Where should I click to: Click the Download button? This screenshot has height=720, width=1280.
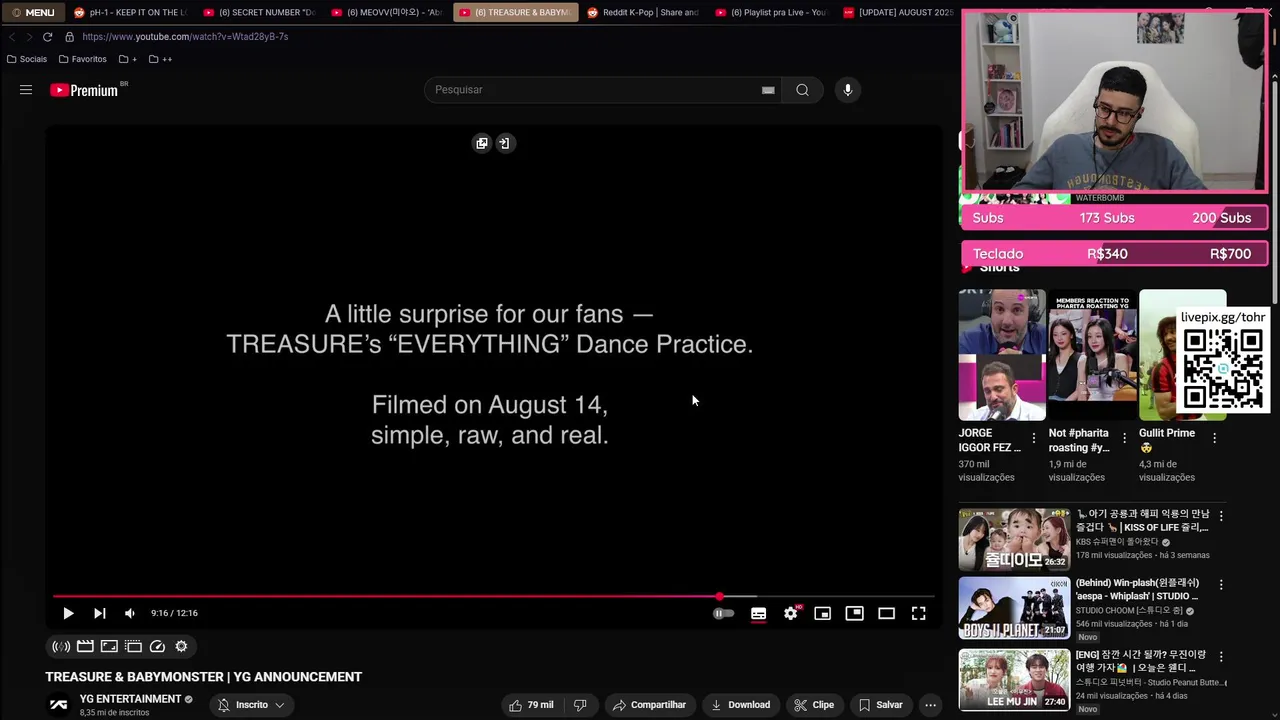(740, 705)
